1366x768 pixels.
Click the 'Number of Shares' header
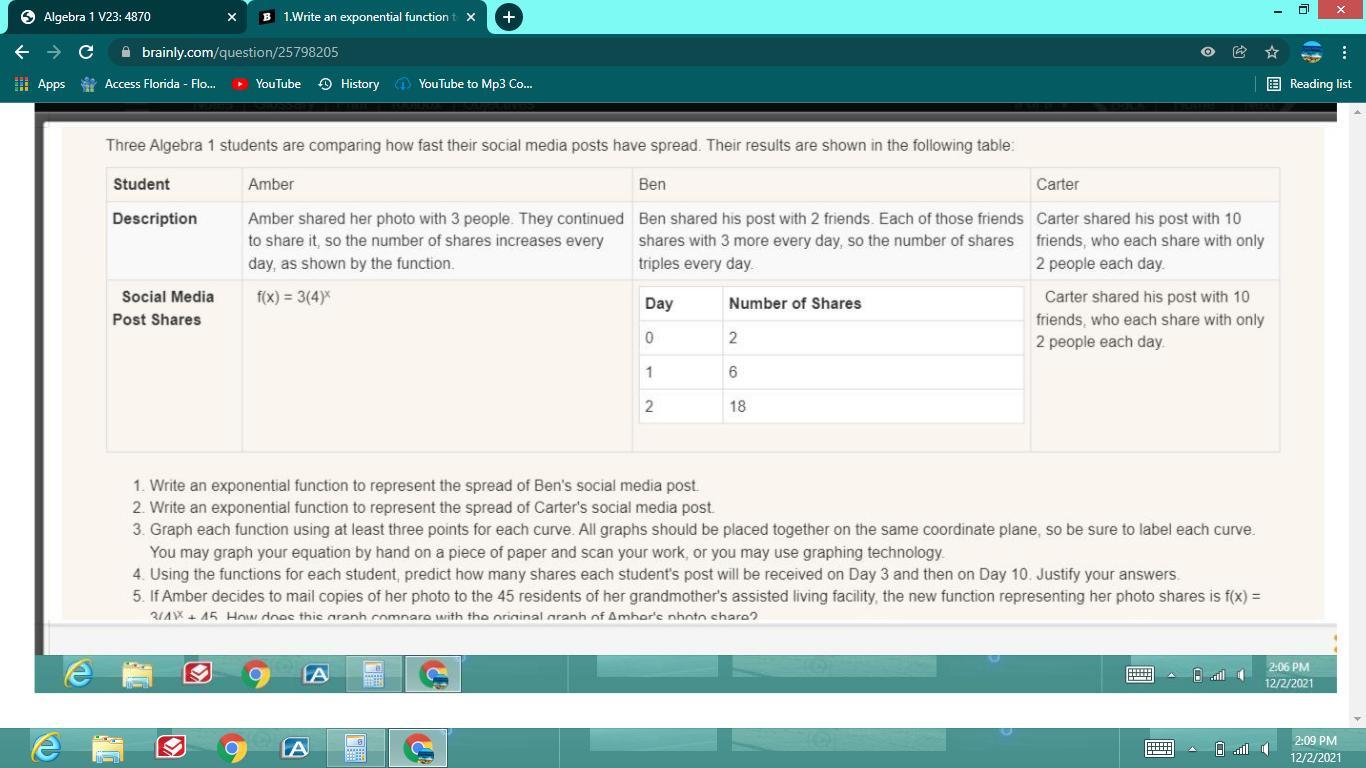795,303
